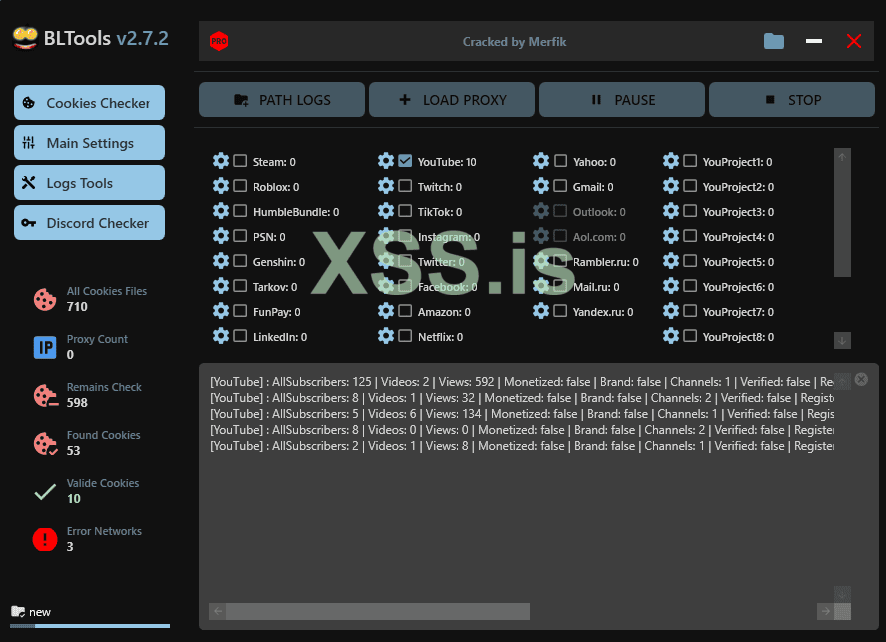Open the Gmail service gear icon

[541, 186]
